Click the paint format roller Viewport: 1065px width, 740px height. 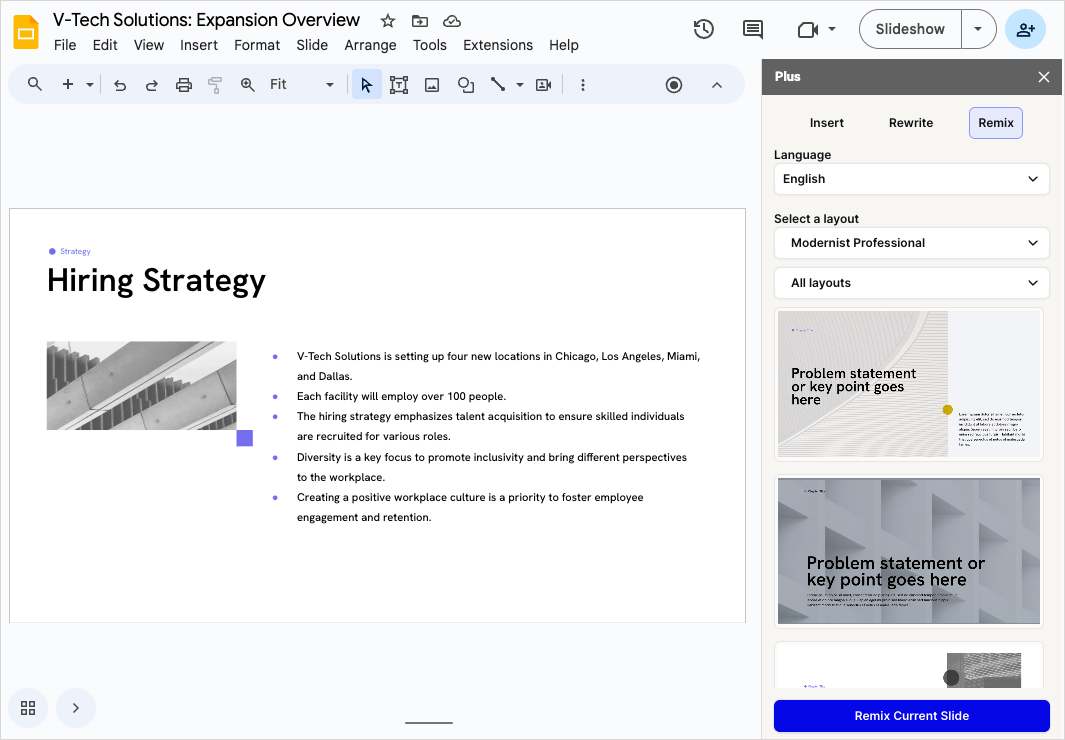(x=215, y=85)
